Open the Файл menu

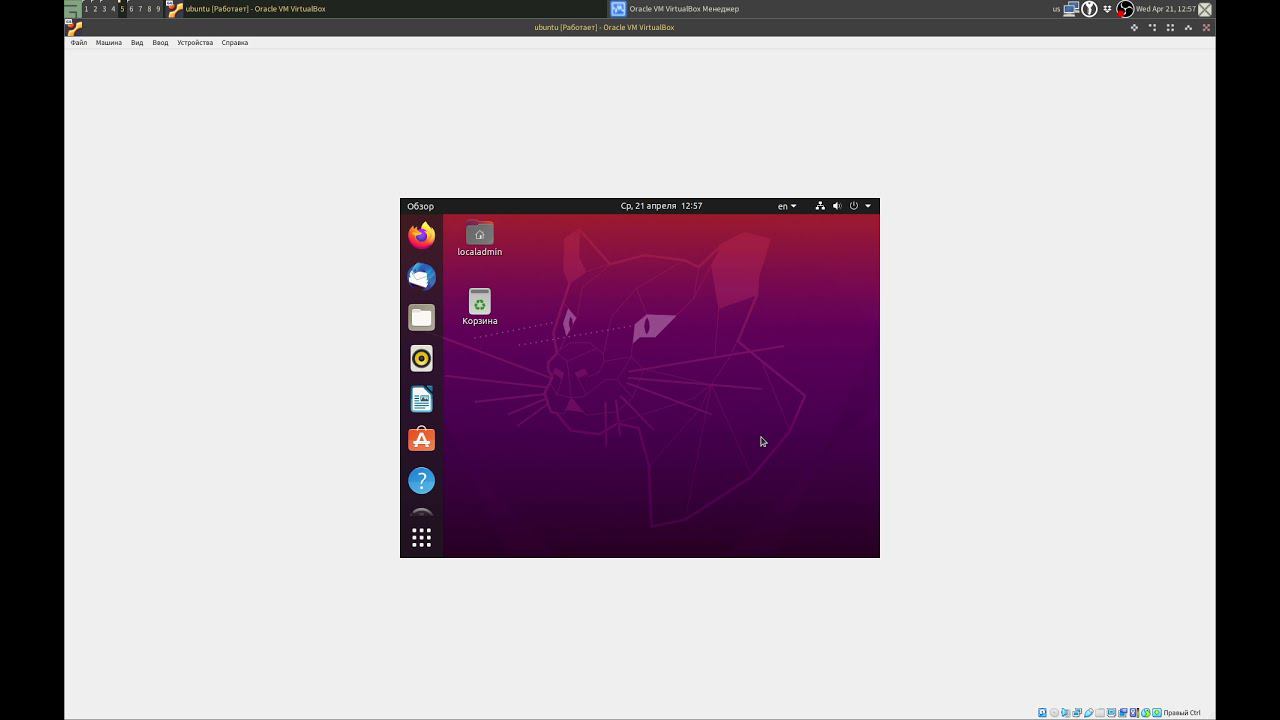[x=79, y=43]
